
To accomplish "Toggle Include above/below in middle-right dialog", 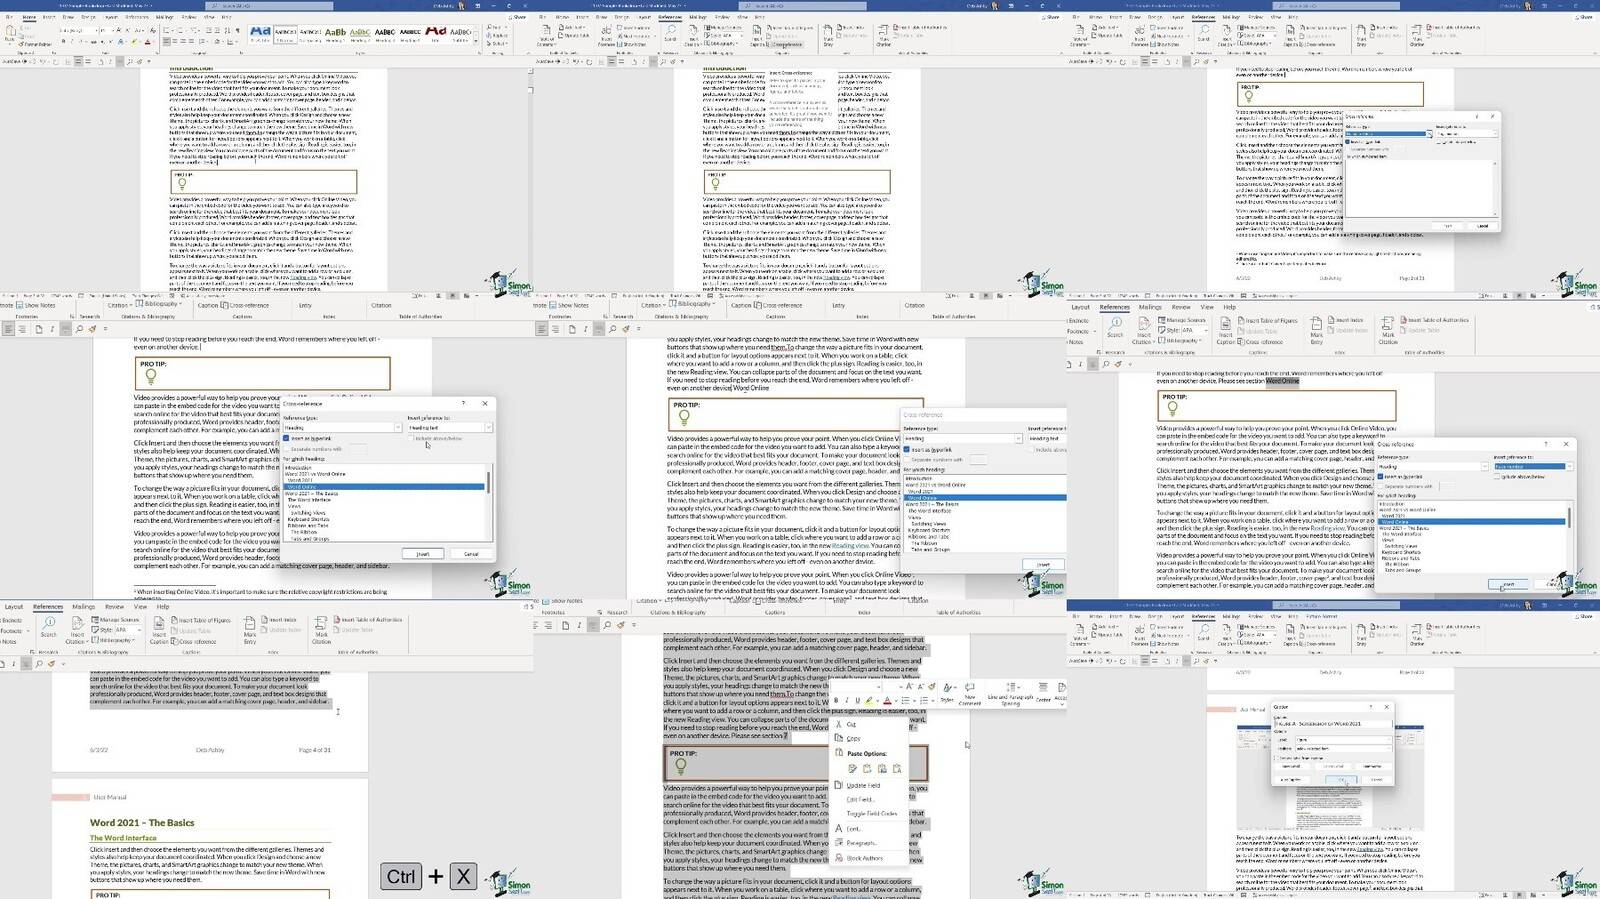I will (x=1498, y=476).
